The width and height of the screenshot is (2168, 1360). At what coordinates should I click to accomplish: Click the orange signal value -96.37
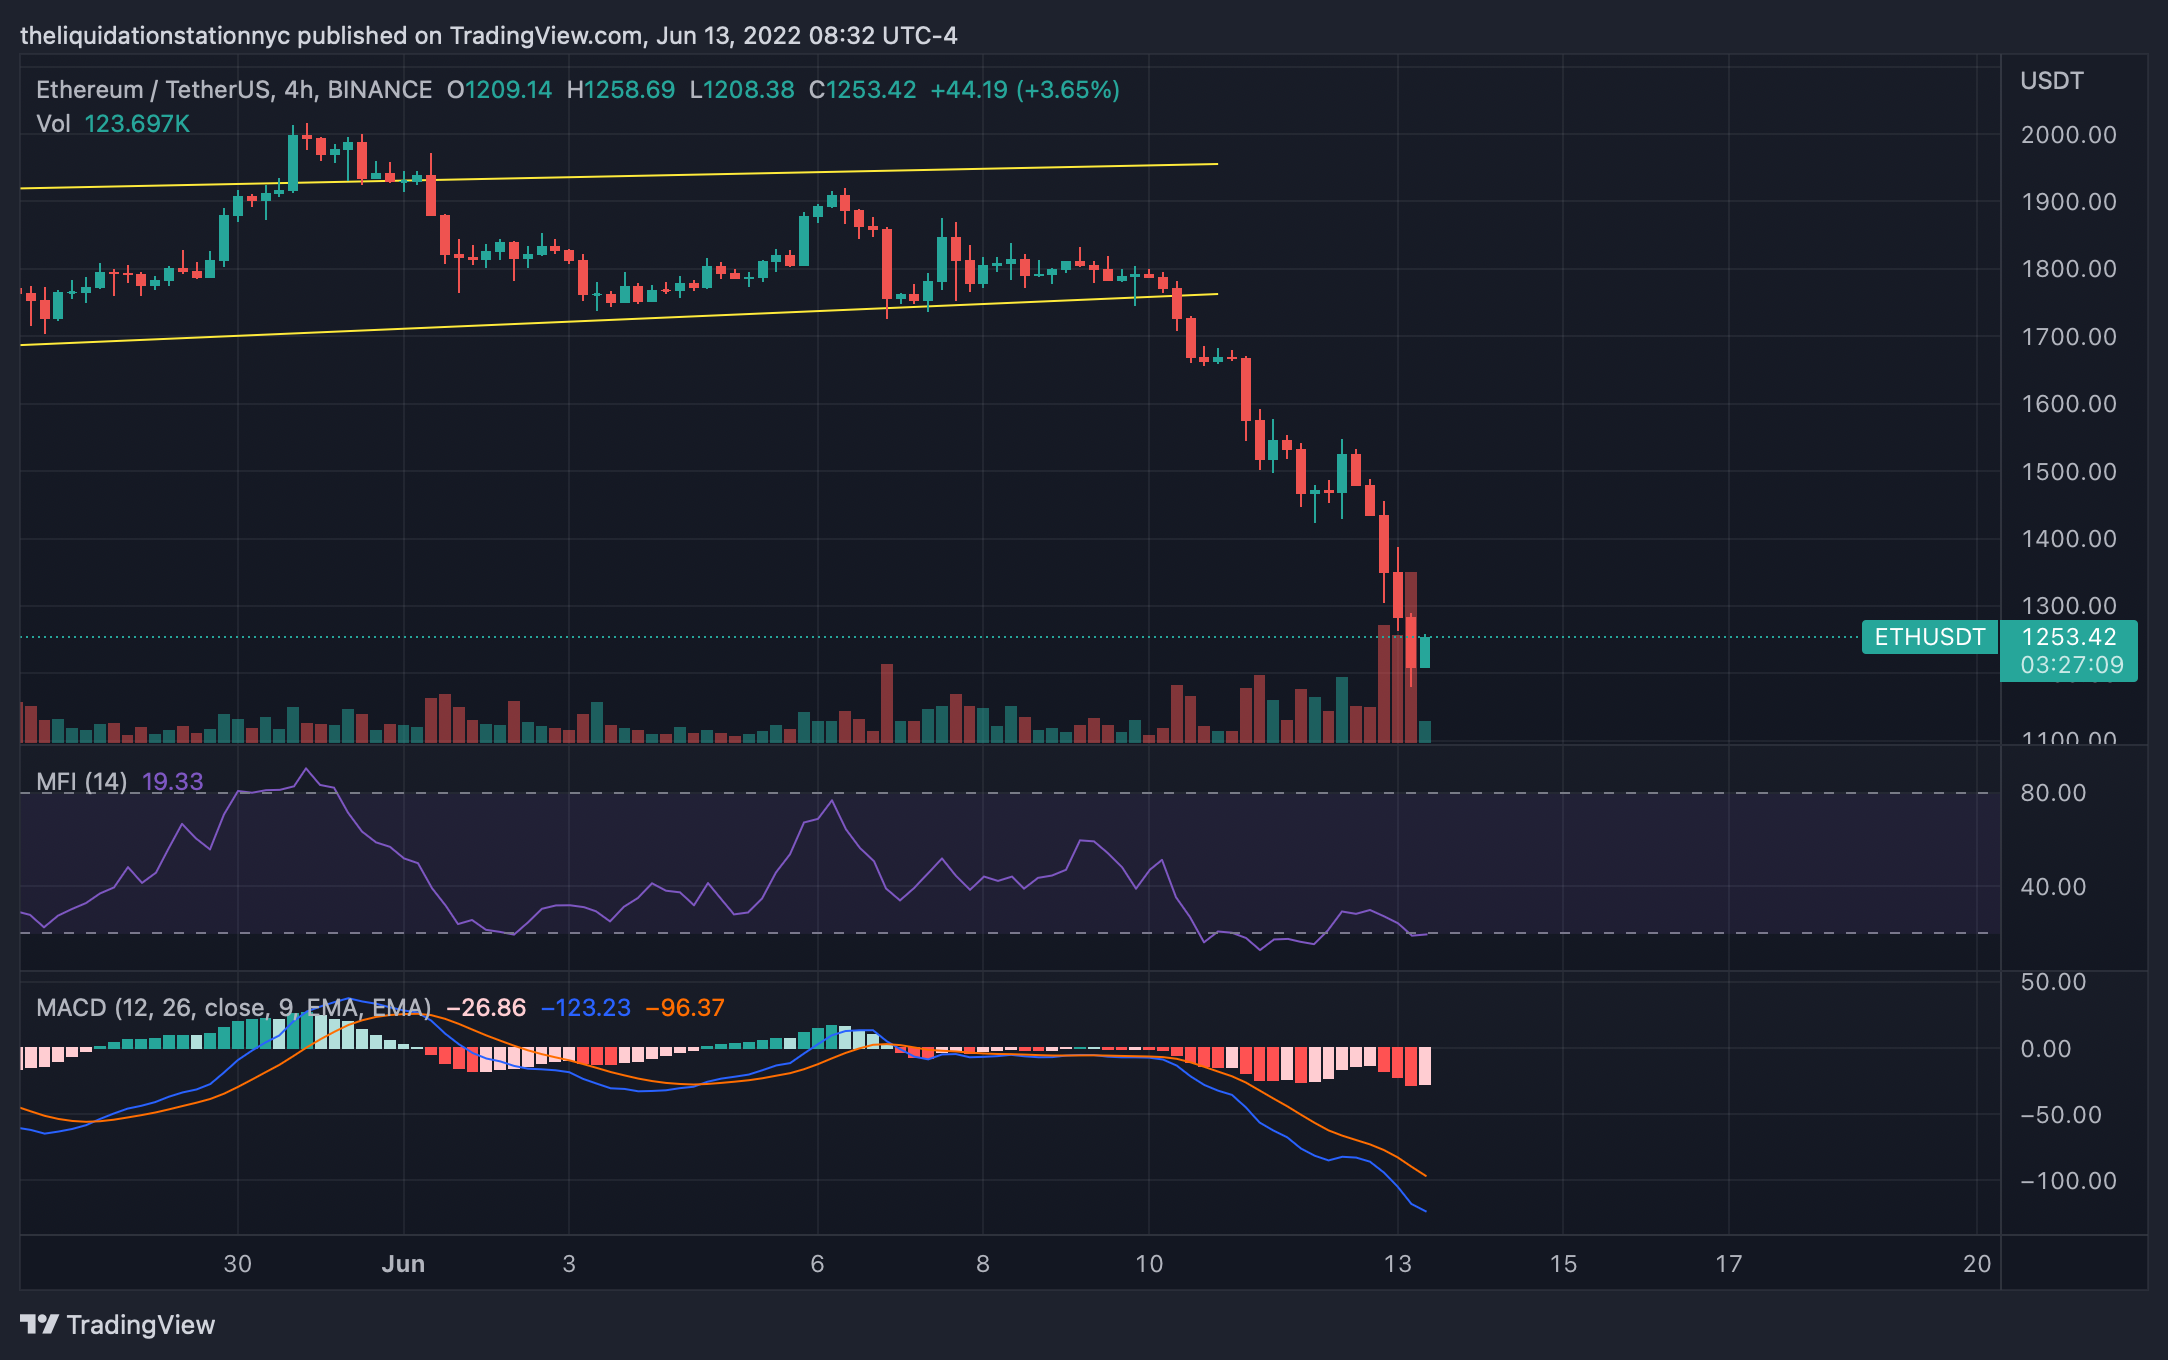pos(685,1008)
